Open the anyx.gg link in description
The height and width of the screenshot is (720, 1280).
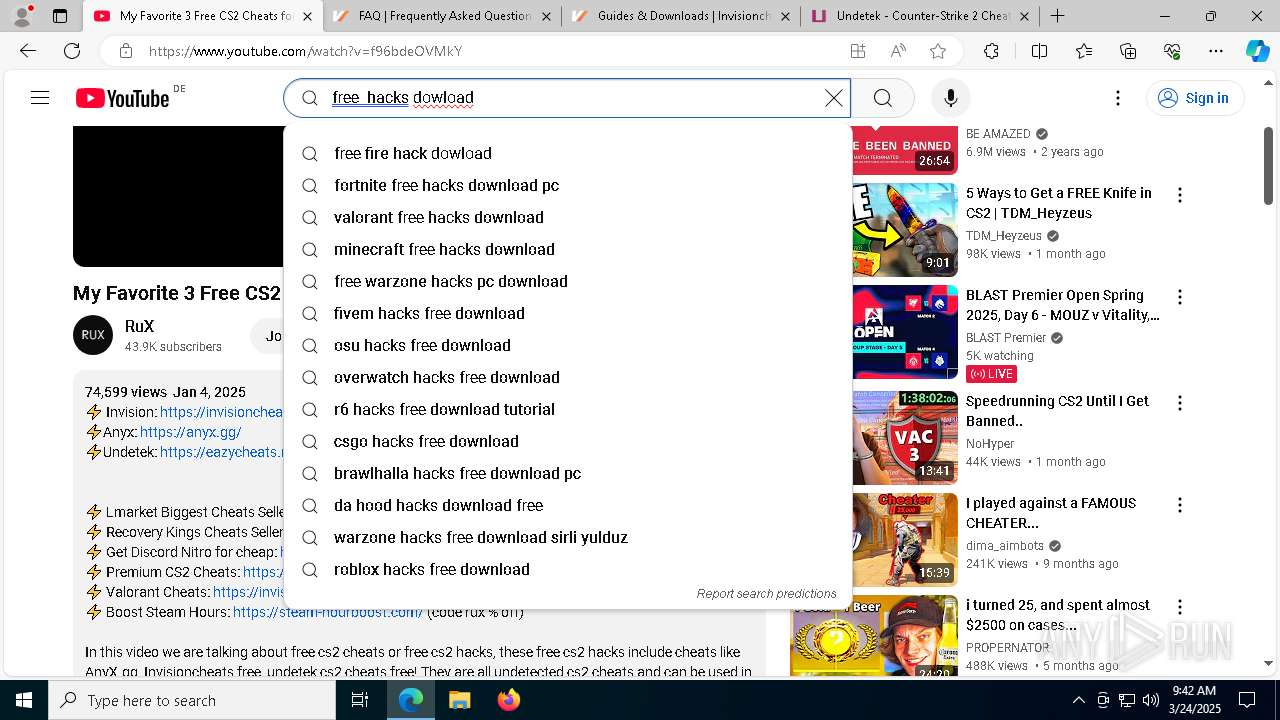(190, 432)
